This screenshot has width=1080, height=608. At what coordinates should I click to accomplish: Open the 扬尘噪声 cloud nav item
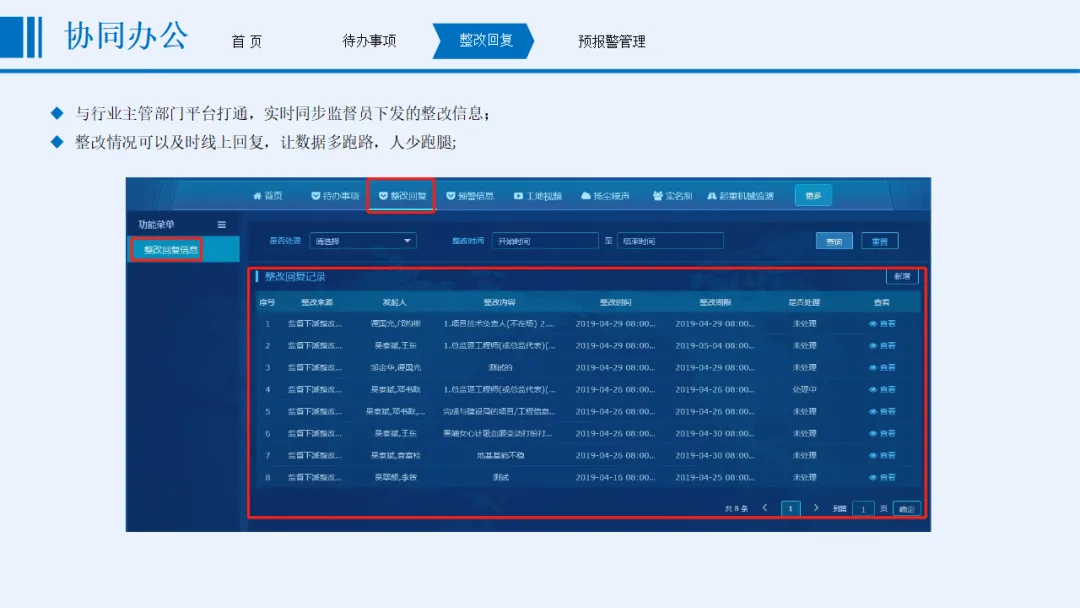pyautogui.click(x=605, y=196)
